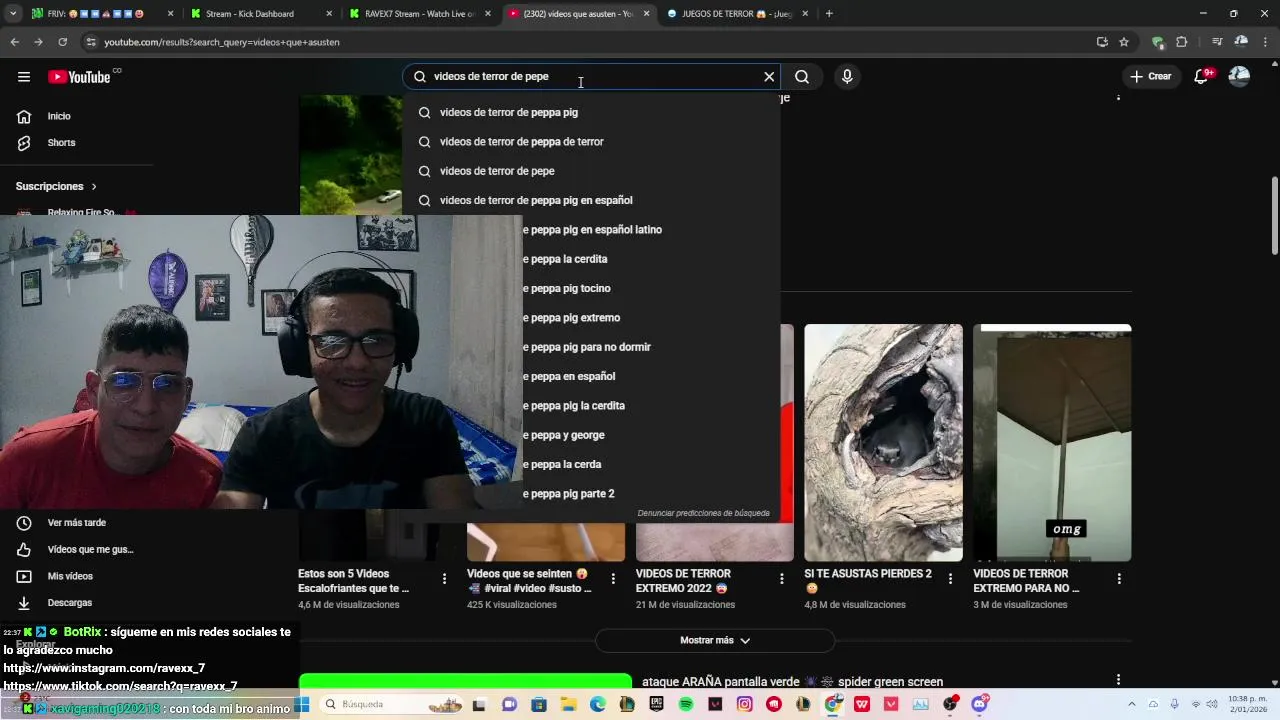Close the Kick Dashboard tab
This screenshot has height=720, width=1280.
tap(329, 14)
